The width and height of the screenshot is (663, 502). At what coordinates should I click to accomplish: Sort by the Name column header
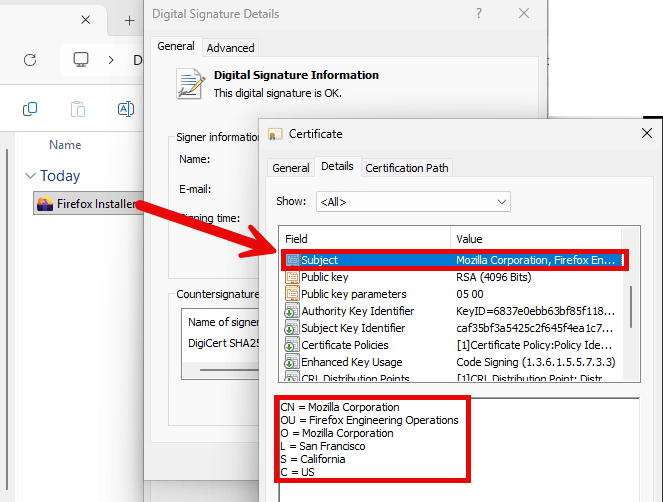(65, 145)
